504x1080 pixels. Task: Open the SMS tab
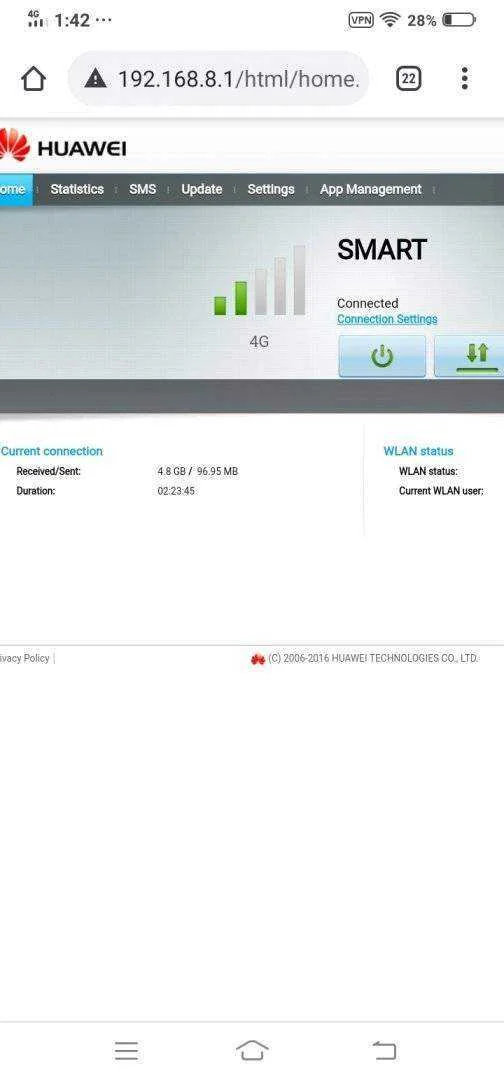[x=143, y=189]
